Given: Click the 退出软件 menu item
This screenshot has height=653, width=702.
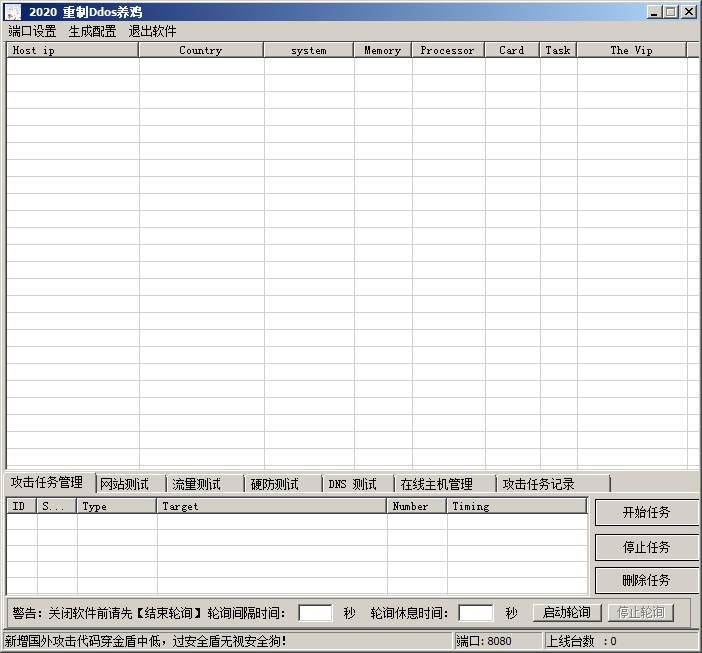Looking at the screenshot, I should pos(152,31).
